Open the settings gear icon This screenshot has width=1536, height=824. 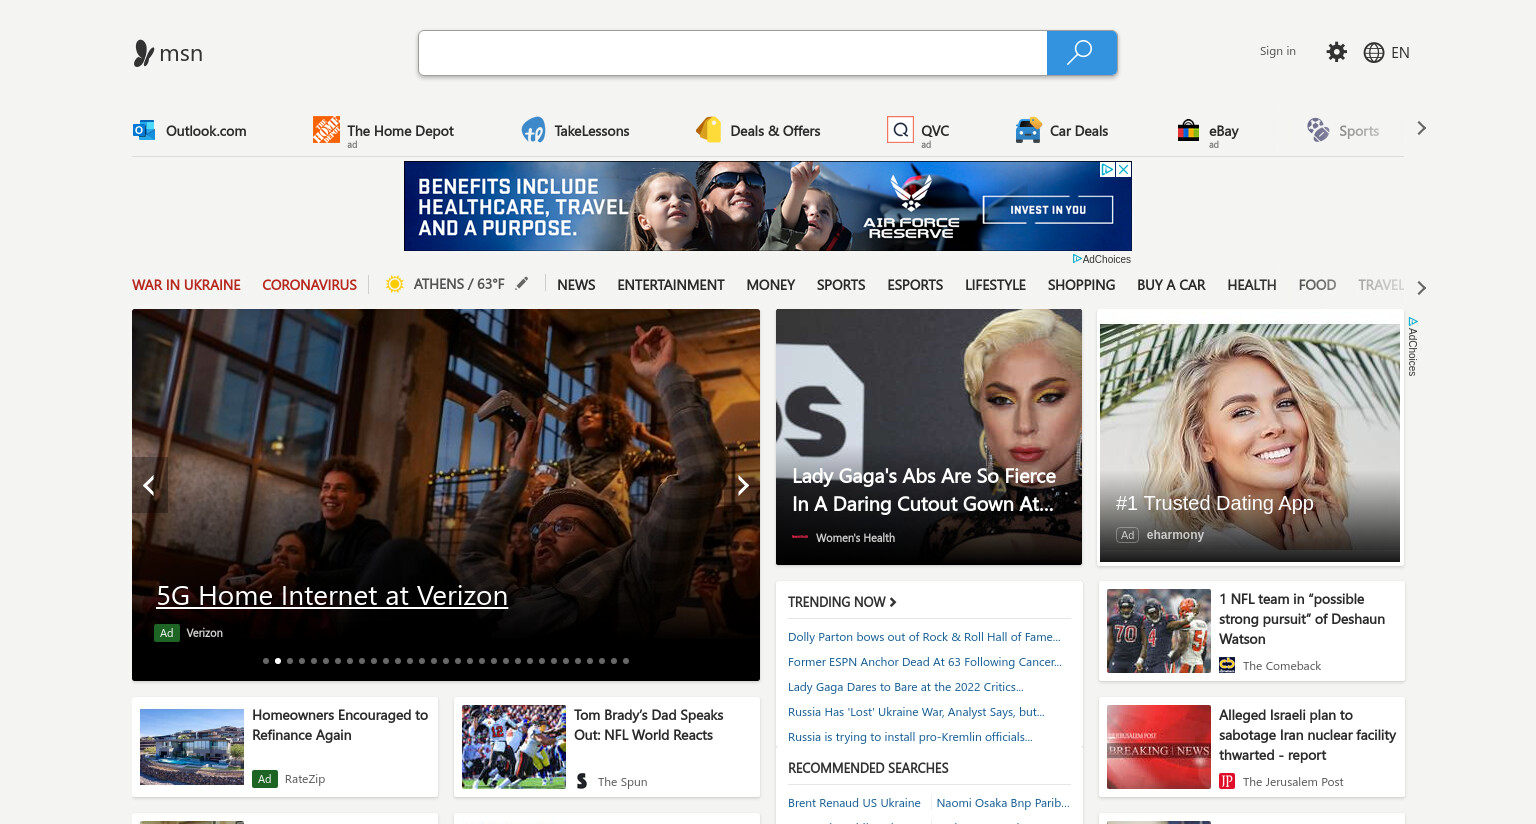tap(1336, 52)
